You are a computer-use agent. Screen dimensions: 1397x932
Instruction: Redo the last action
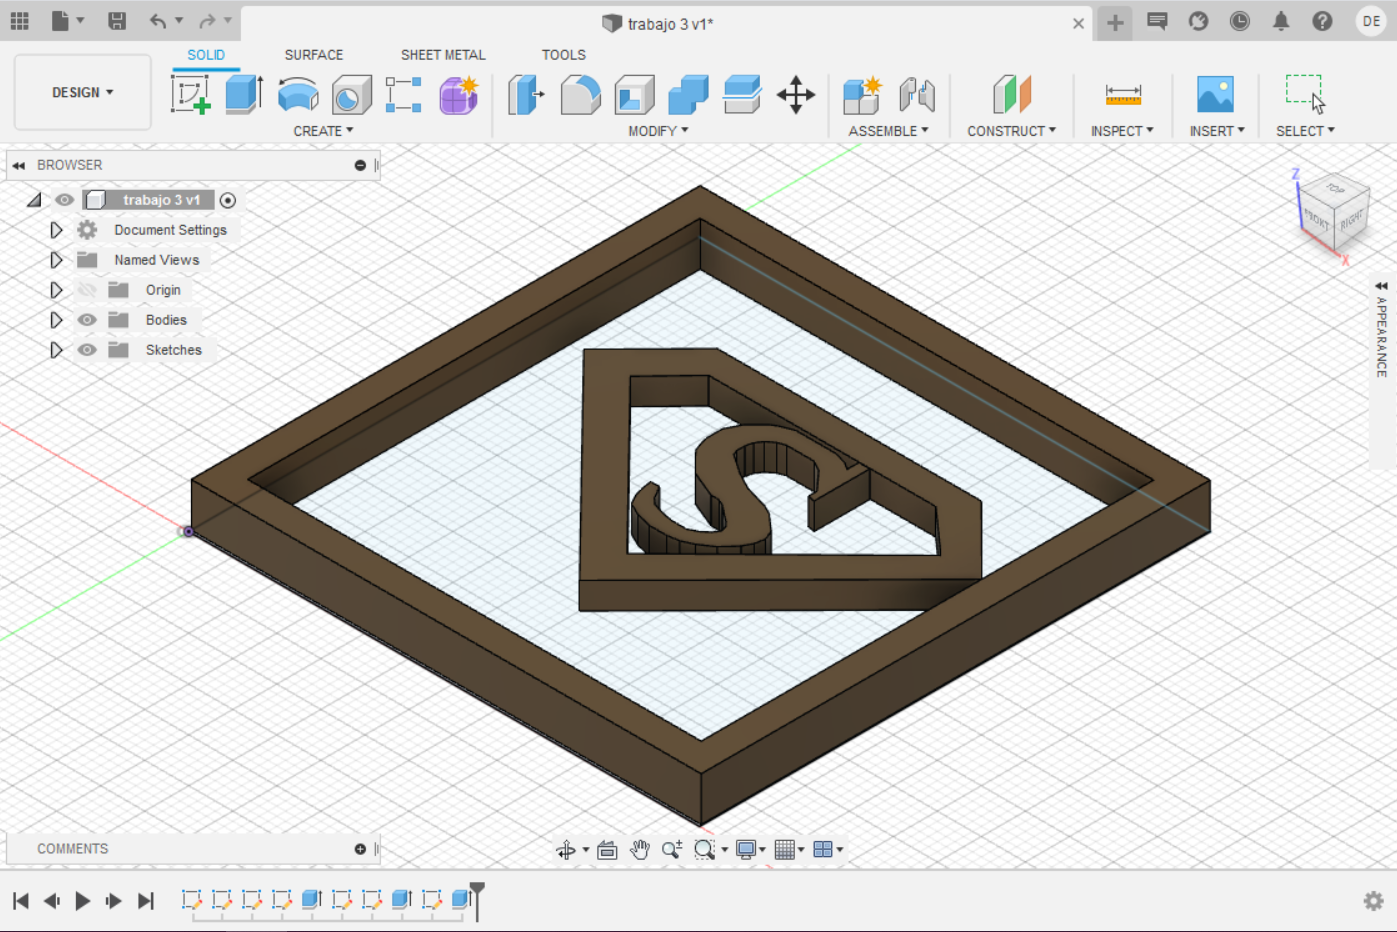(207, 21)
